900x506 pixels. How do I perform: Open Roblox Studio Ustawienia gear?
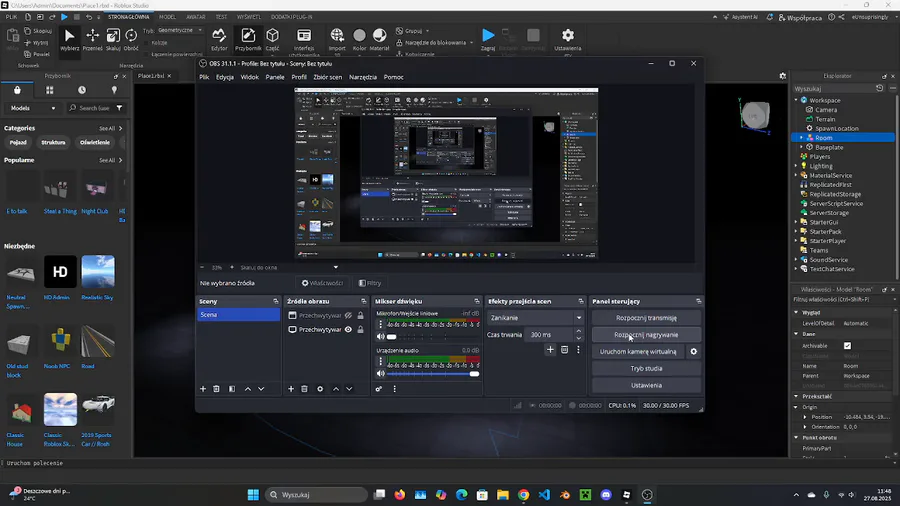[568, 40]
